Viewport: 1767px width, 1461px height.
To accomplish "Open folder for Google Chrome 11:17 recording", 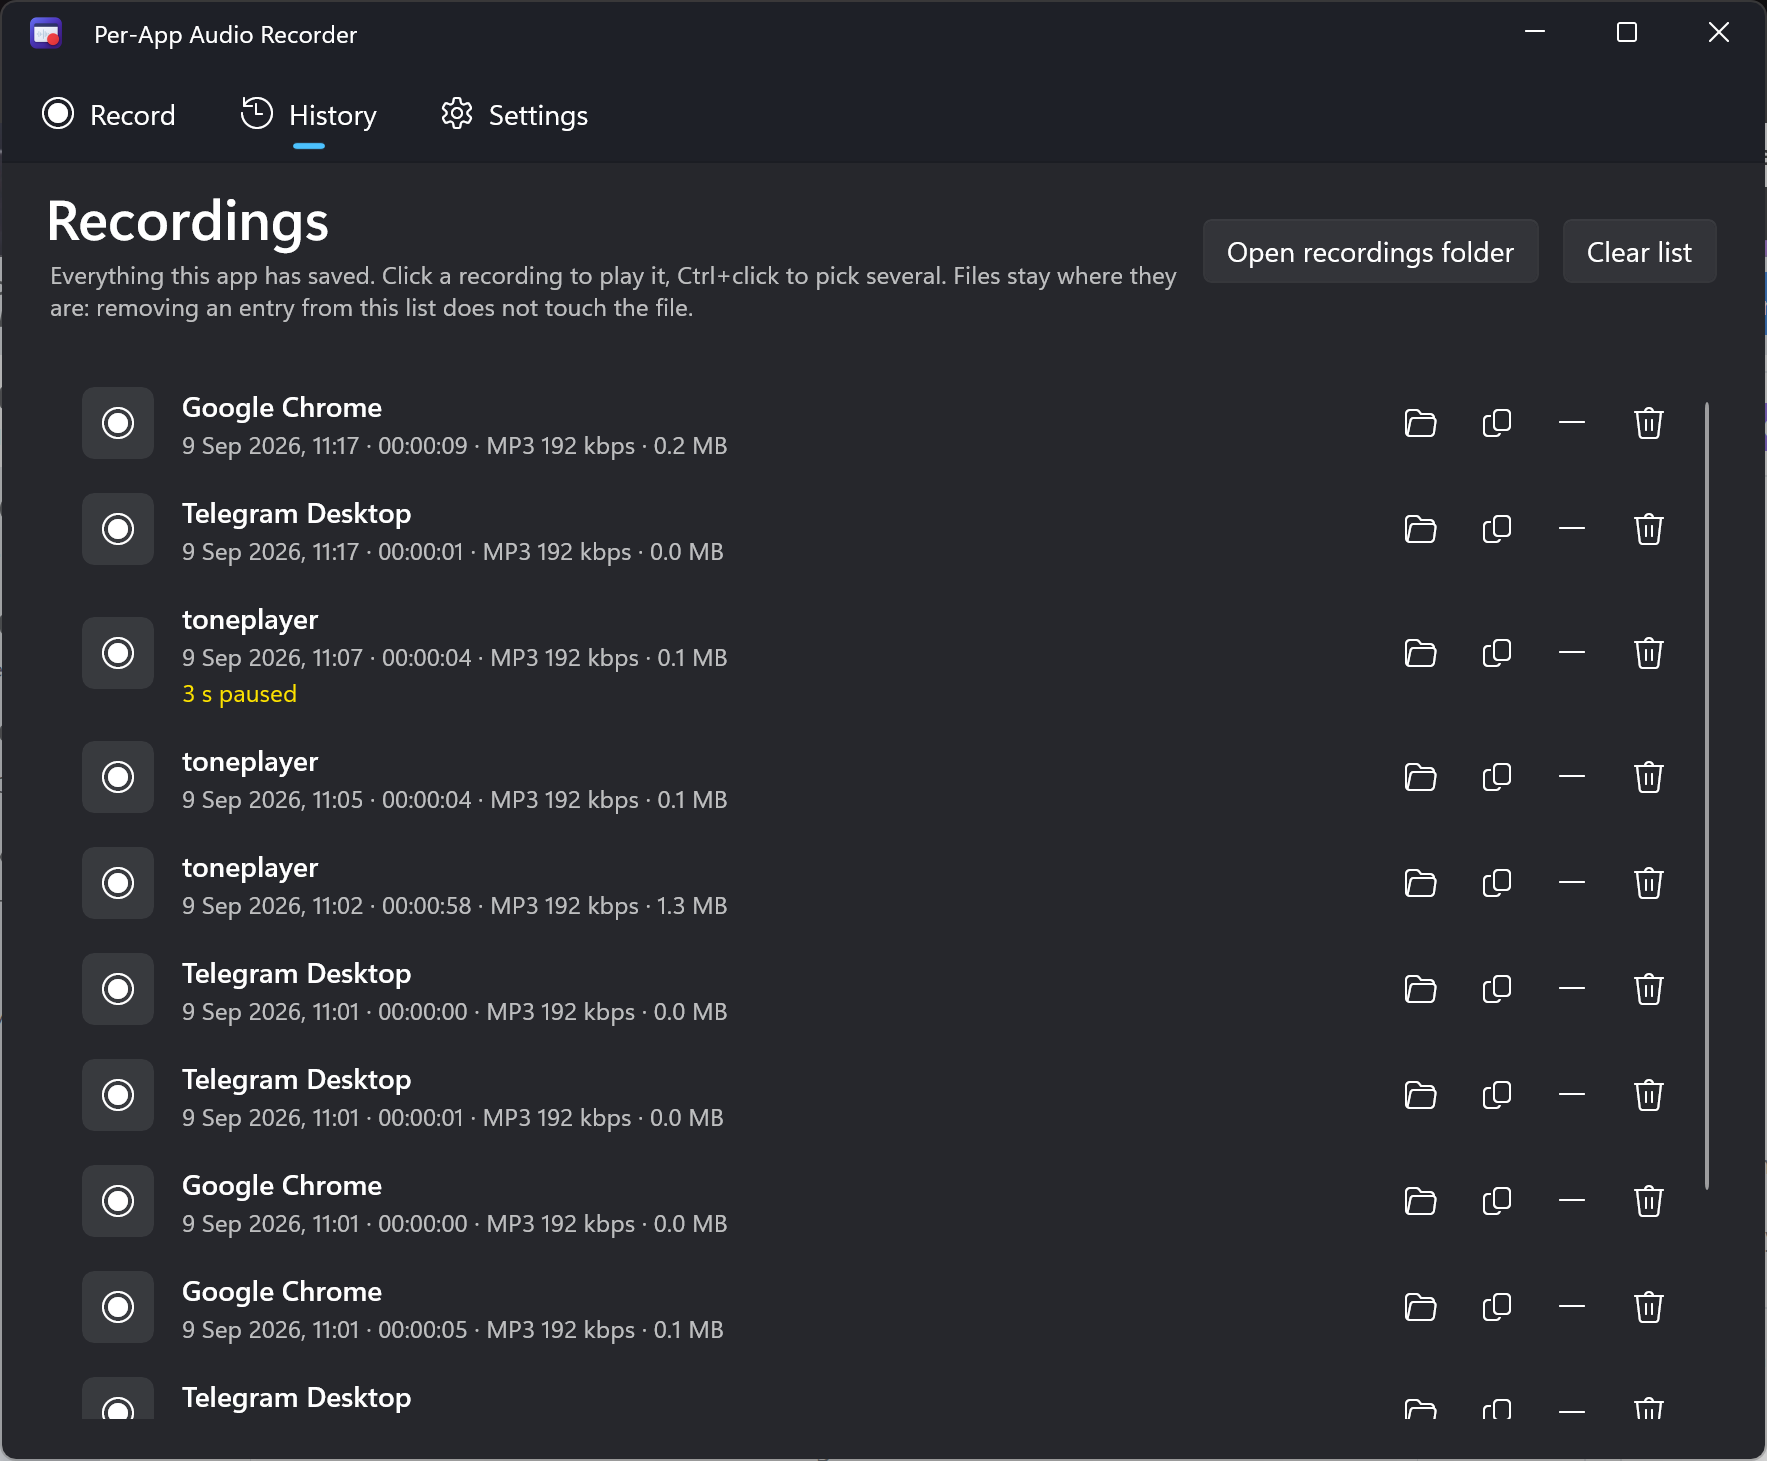I will 1420,423.
